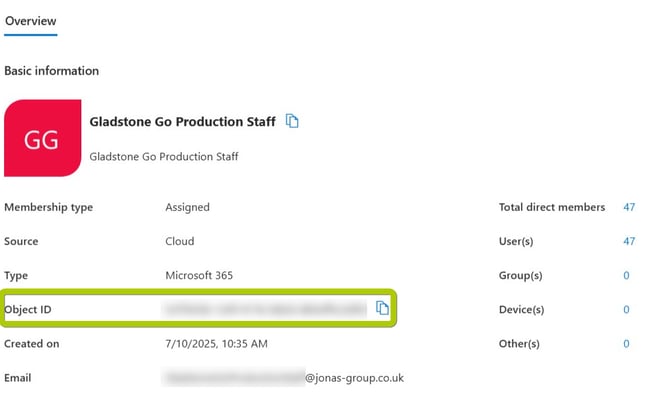Select the Cloud source value

click(x=180, y=241)
